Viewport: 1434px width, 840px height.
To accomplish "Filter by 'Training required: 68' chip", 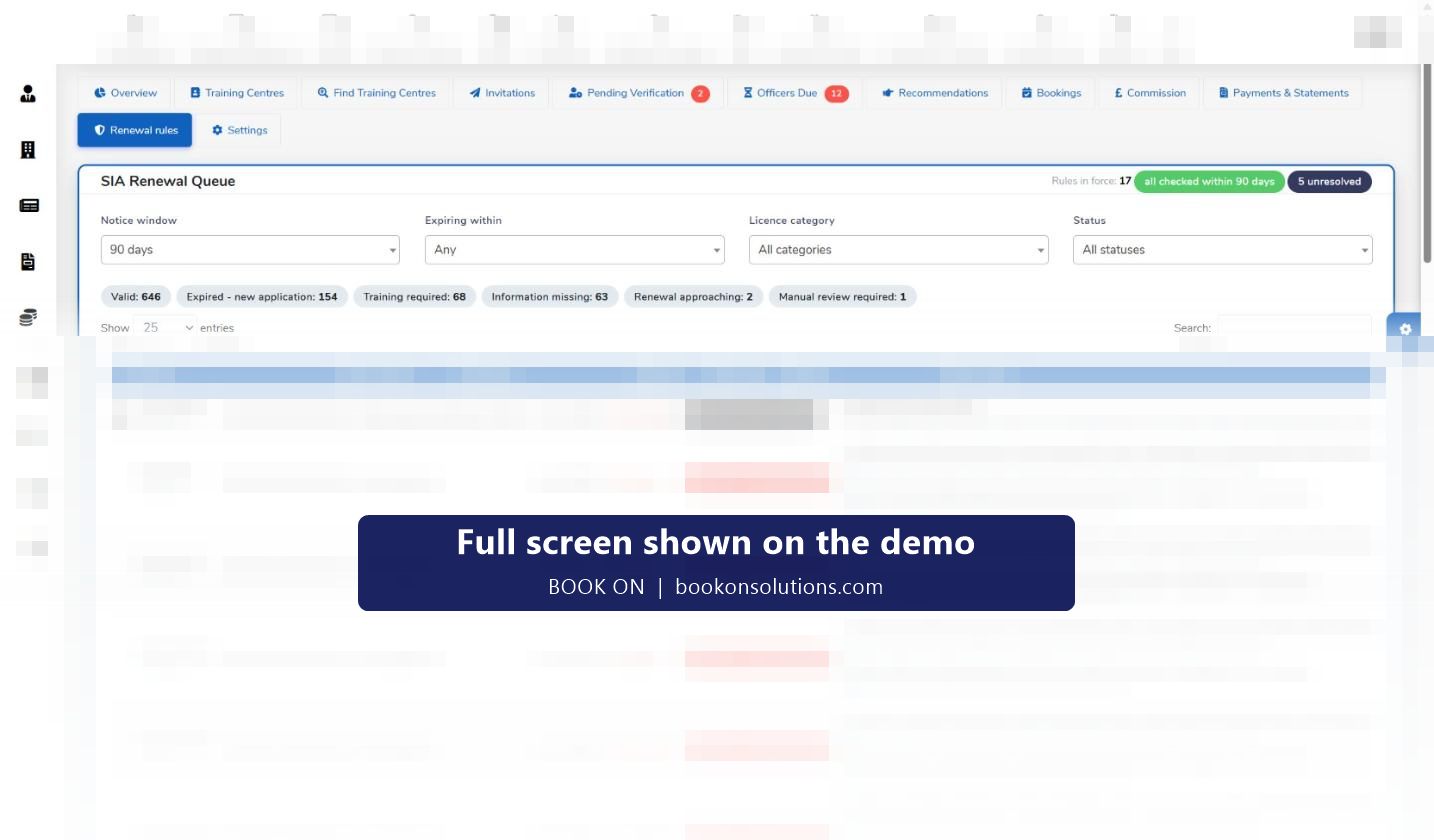I will point(414,297).
